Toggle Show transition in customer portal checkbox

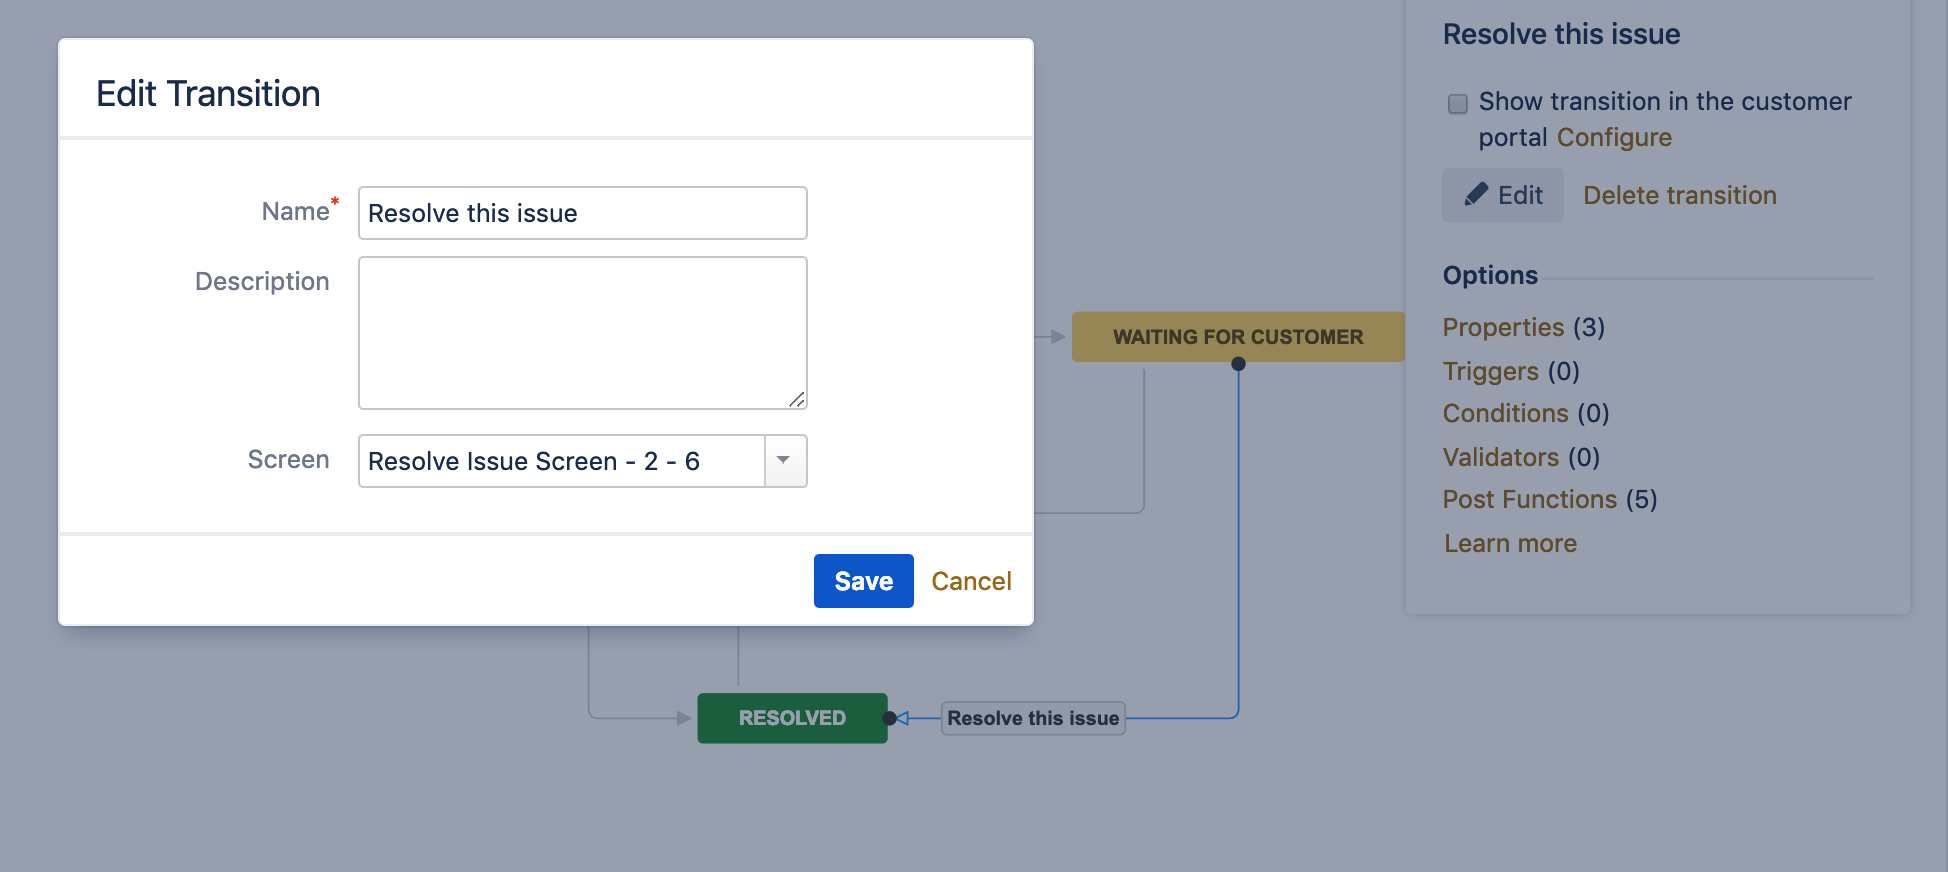click(1458, 103)
